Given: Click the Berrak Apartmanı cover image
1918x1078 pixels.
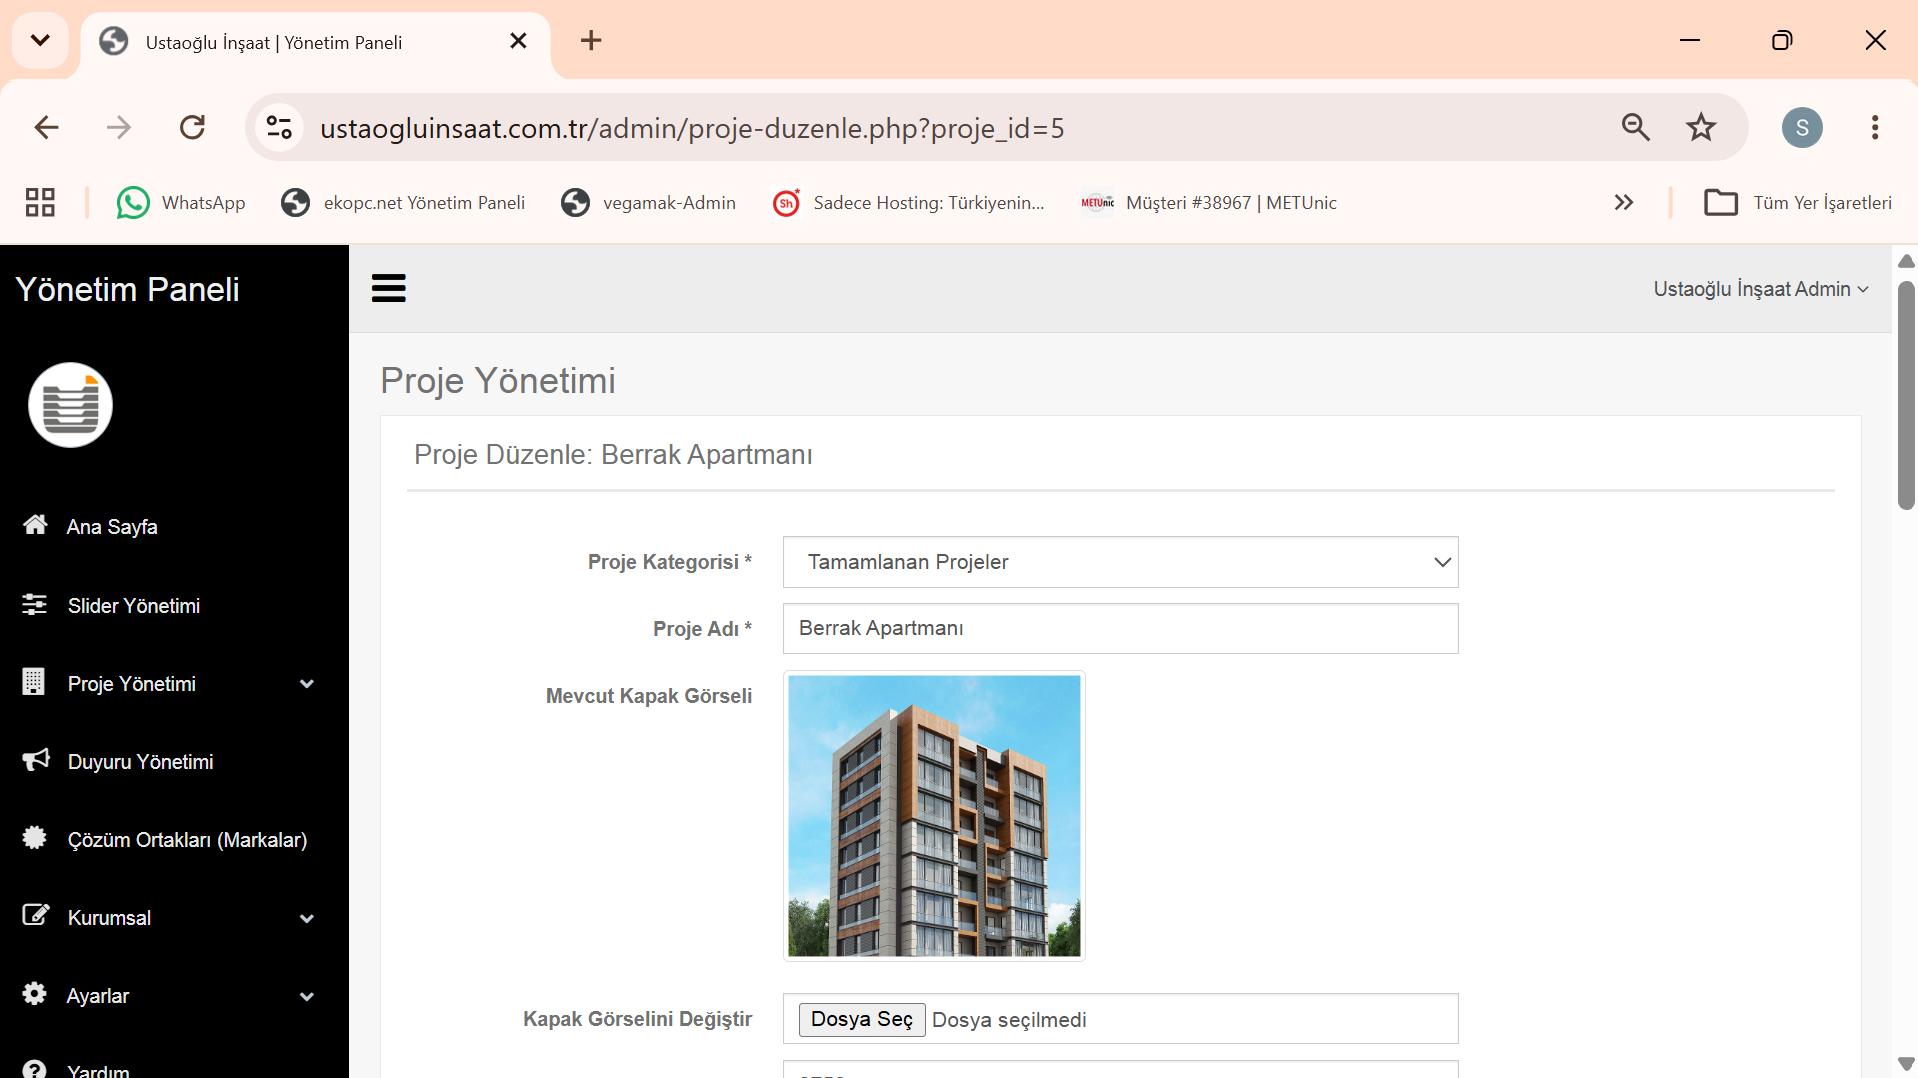Looking at the screenshot, I should tap(934, 815).
